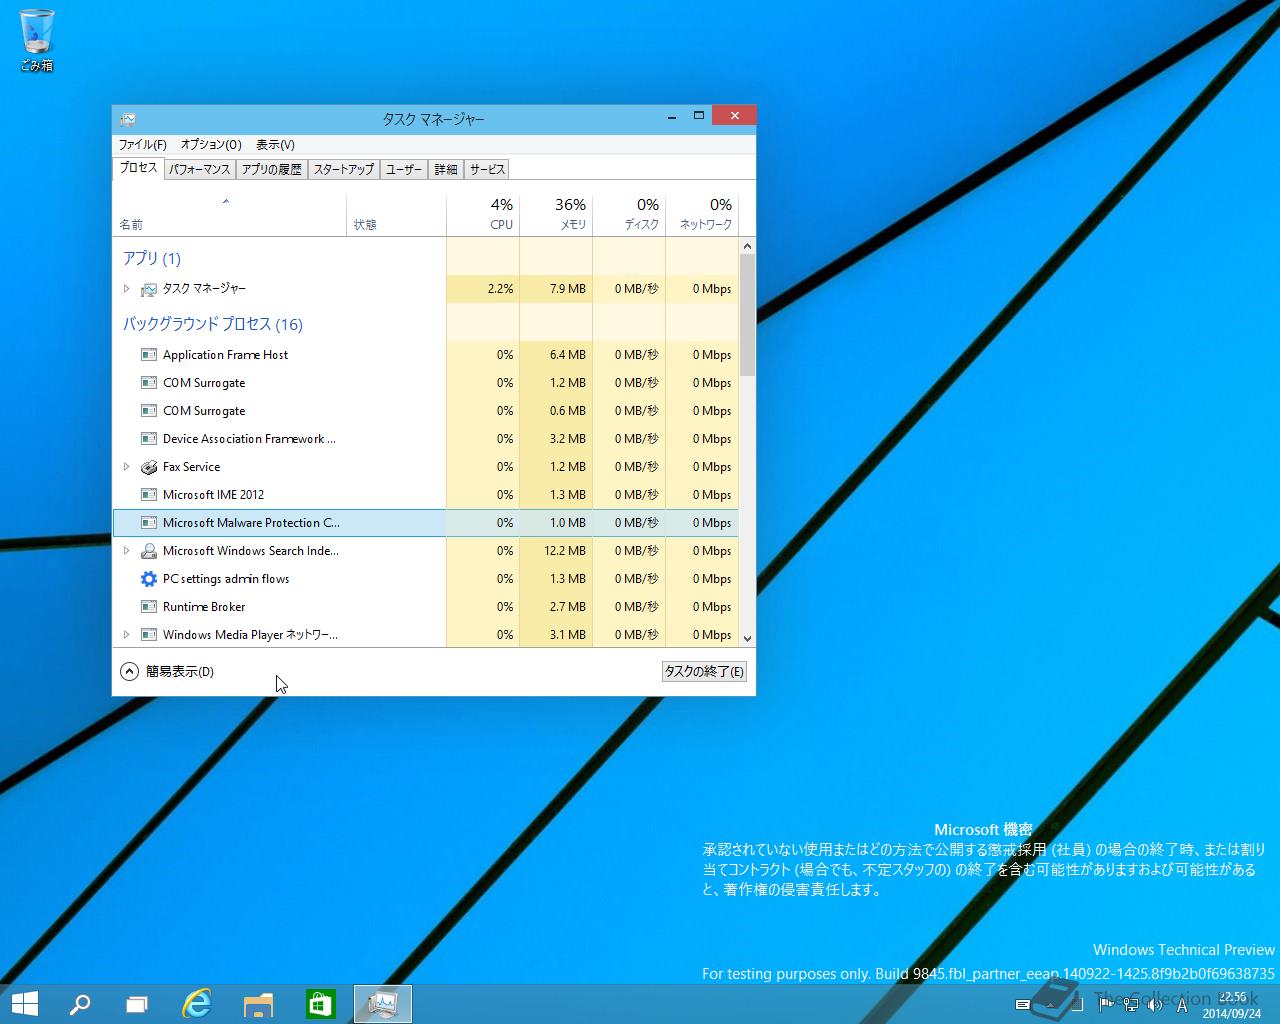Open the 表示(V) menu

275,144
